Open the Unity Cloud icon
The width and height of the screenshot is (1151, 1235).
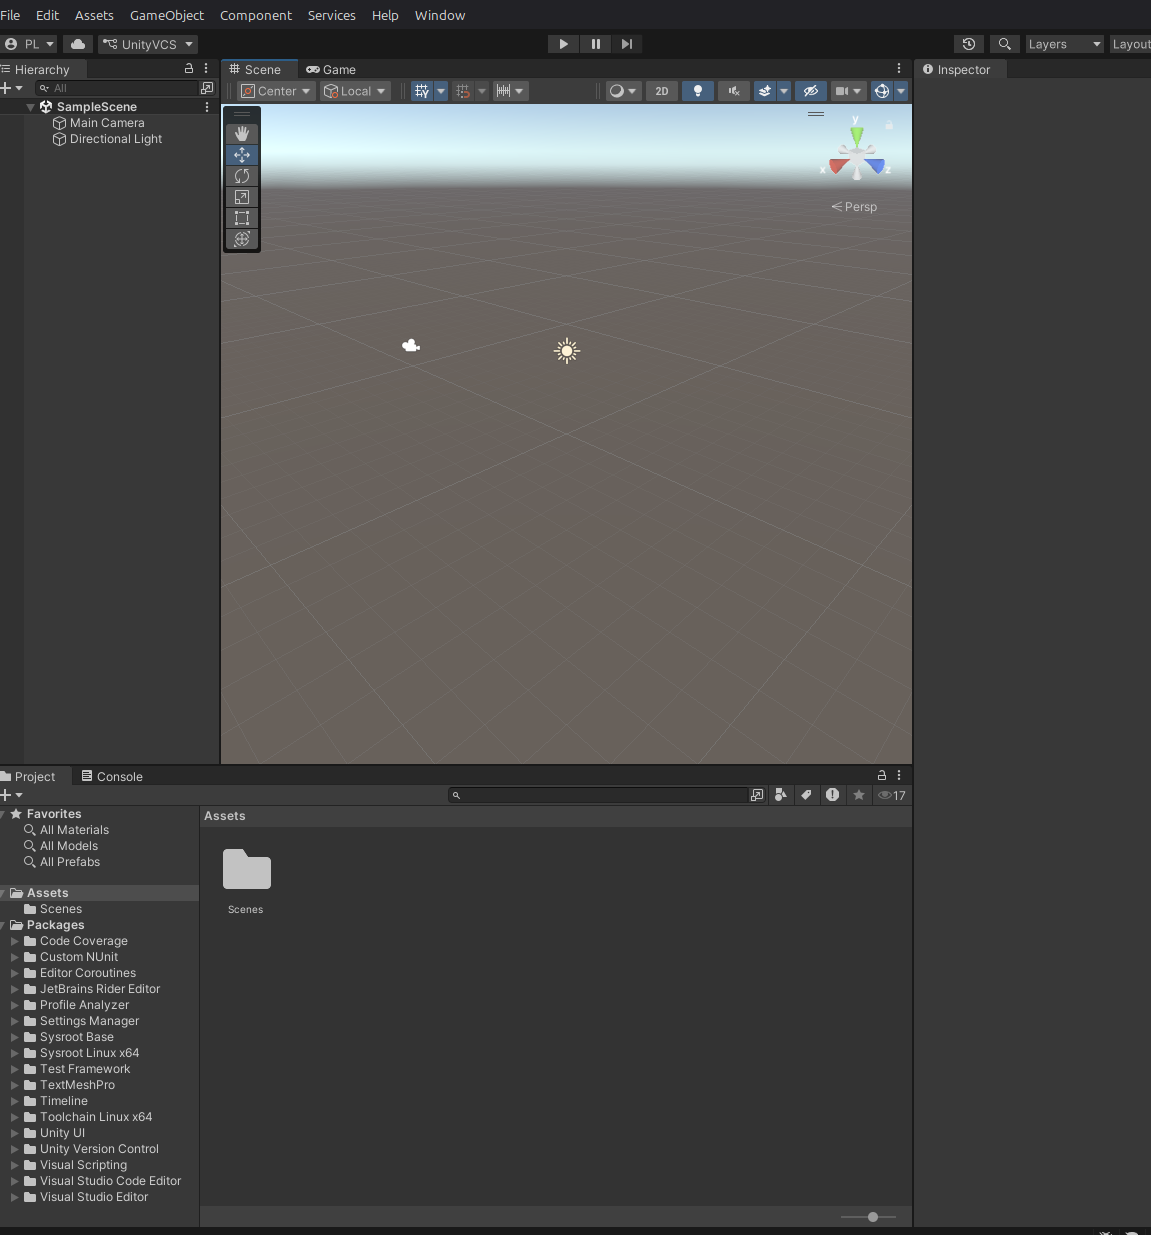click(x=78, y=44)
